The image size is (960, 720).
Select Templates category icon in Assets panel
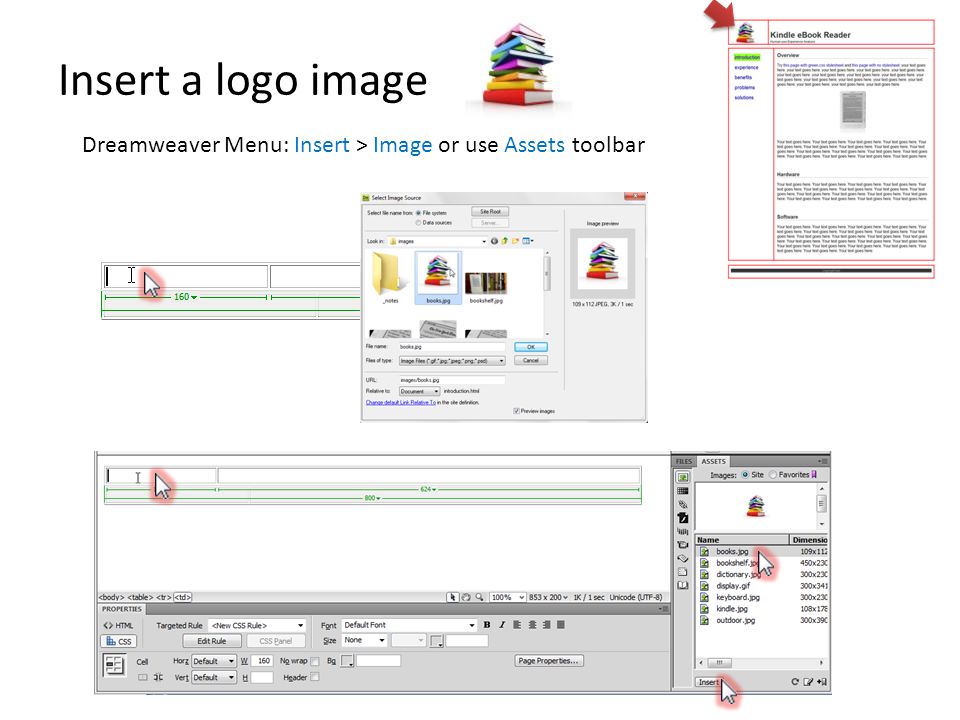tap(683, 572)
